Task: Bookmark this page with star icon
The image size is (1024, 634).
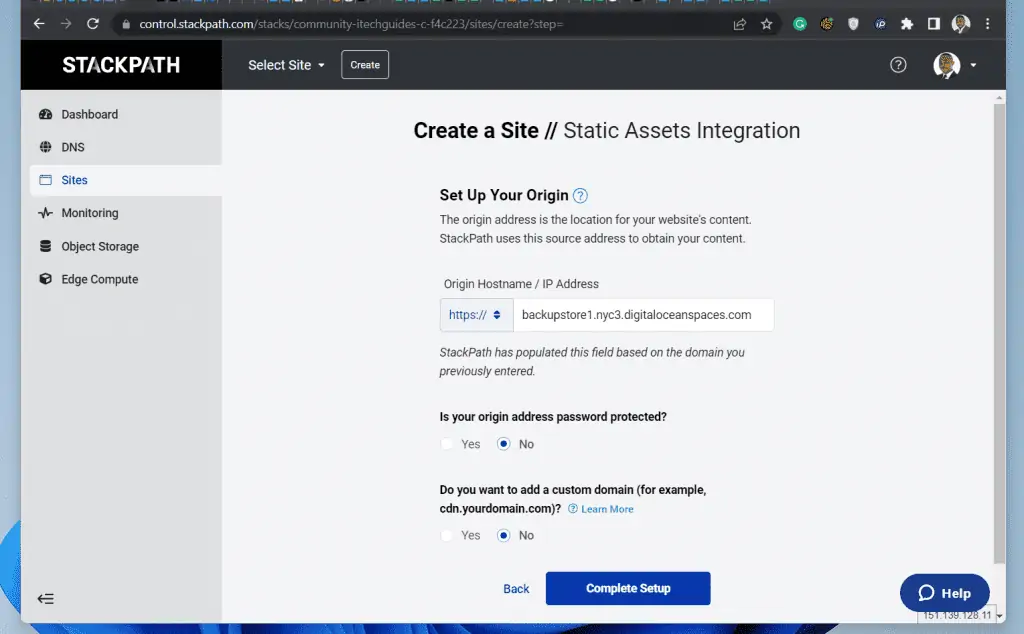Action: (767, 24)
